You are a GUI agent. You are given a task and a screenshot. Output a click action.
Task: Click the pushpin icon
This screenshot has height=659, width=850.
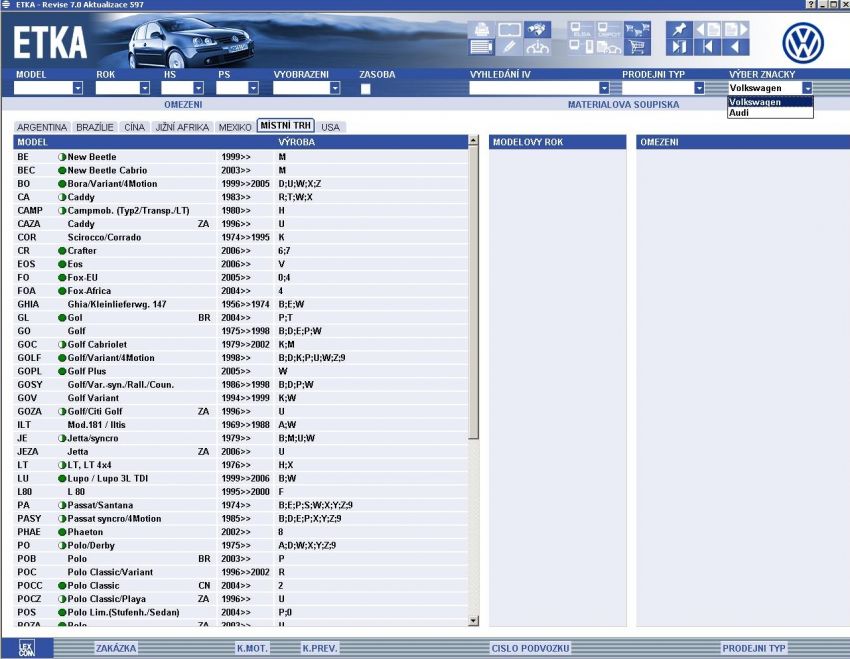[x=679, y=29]
